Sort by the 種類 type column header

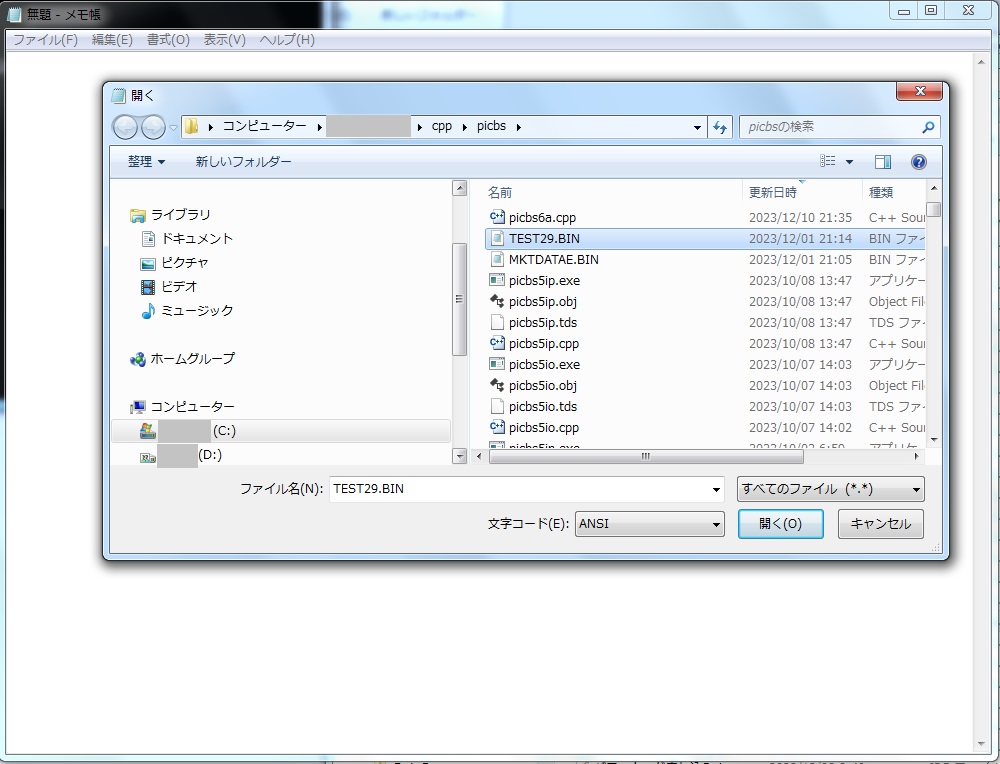click(x=881, y=193)
